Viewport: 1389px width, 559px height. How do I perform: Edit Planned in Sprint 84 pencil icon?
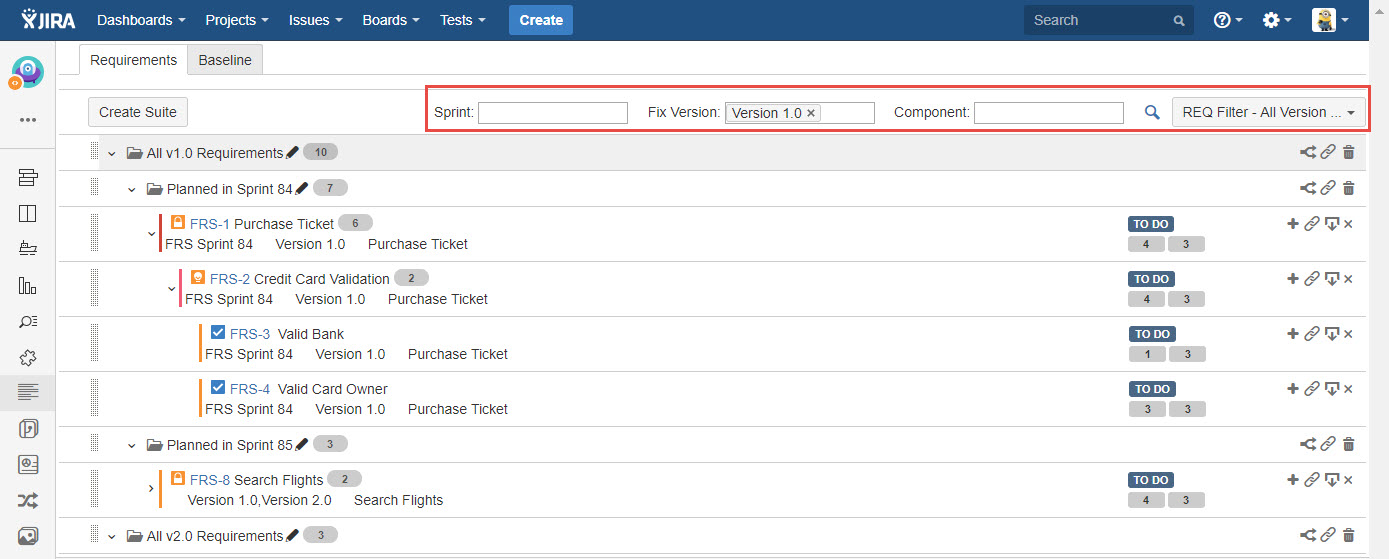coord(302,189)
